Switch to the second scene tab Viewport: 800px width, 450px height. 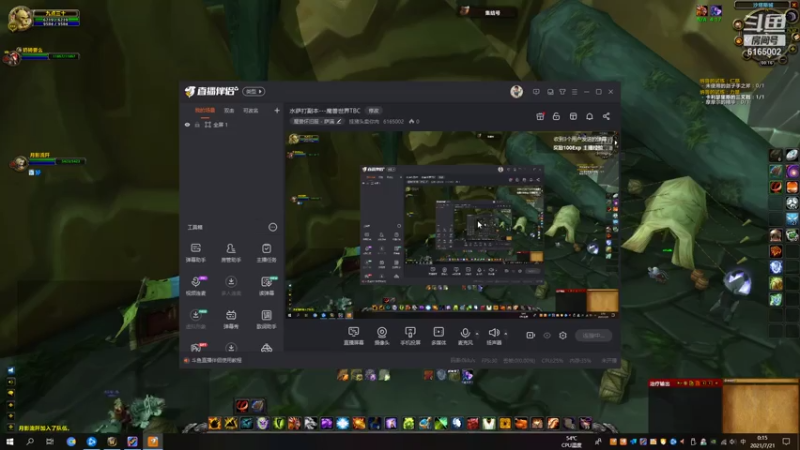pyautogui.click(x=229, y=110)
